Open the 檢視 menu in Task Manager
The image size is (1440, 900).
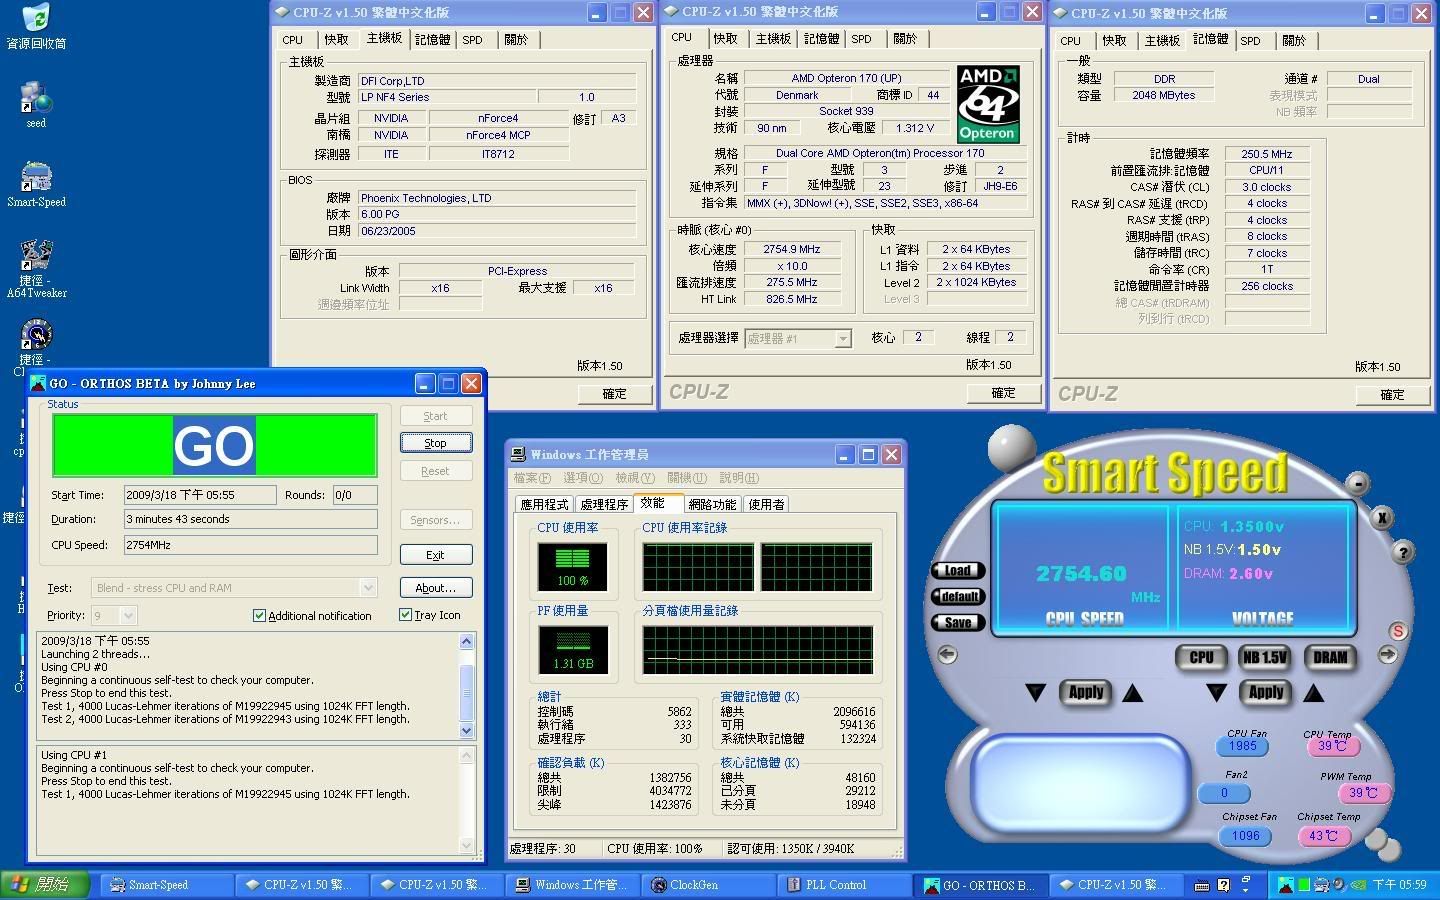pos(635,478)
